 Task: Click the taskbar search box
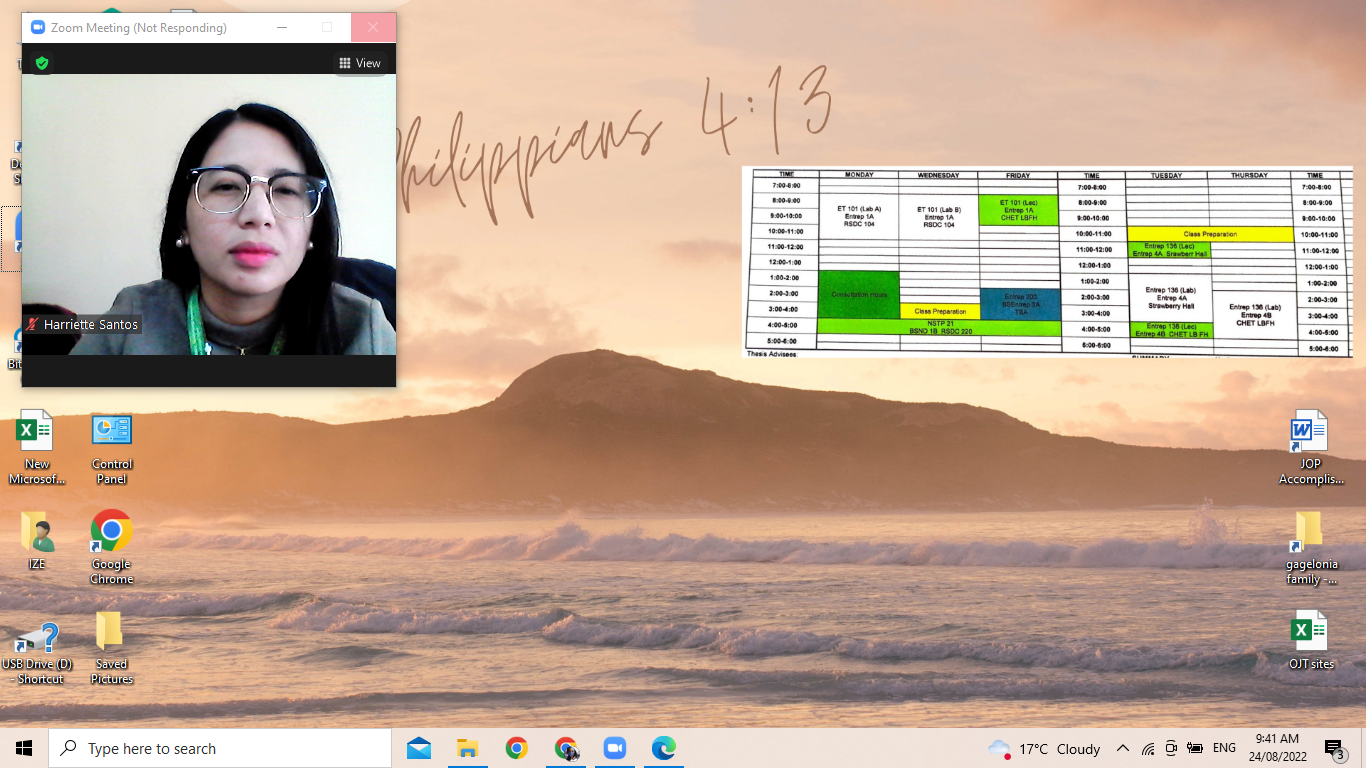(x=220, y=748)
